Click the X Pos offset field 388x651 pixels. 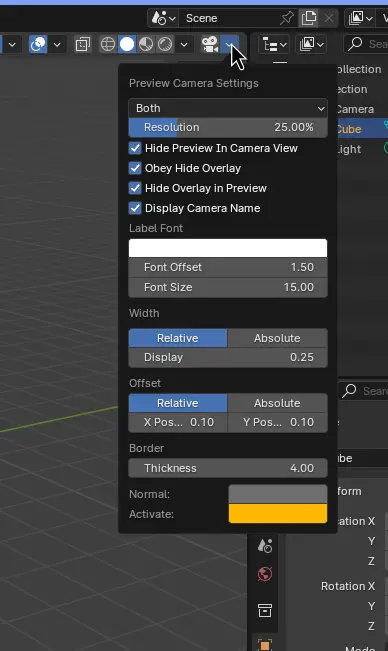tap(178, 422)
